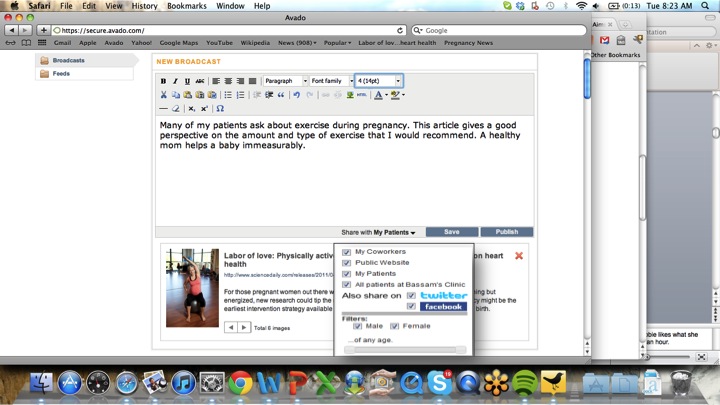The image size is (720, 405).
Task: Expand the Popular bookmarks menu
Action: pyautogui.click(x=337, y=43)
